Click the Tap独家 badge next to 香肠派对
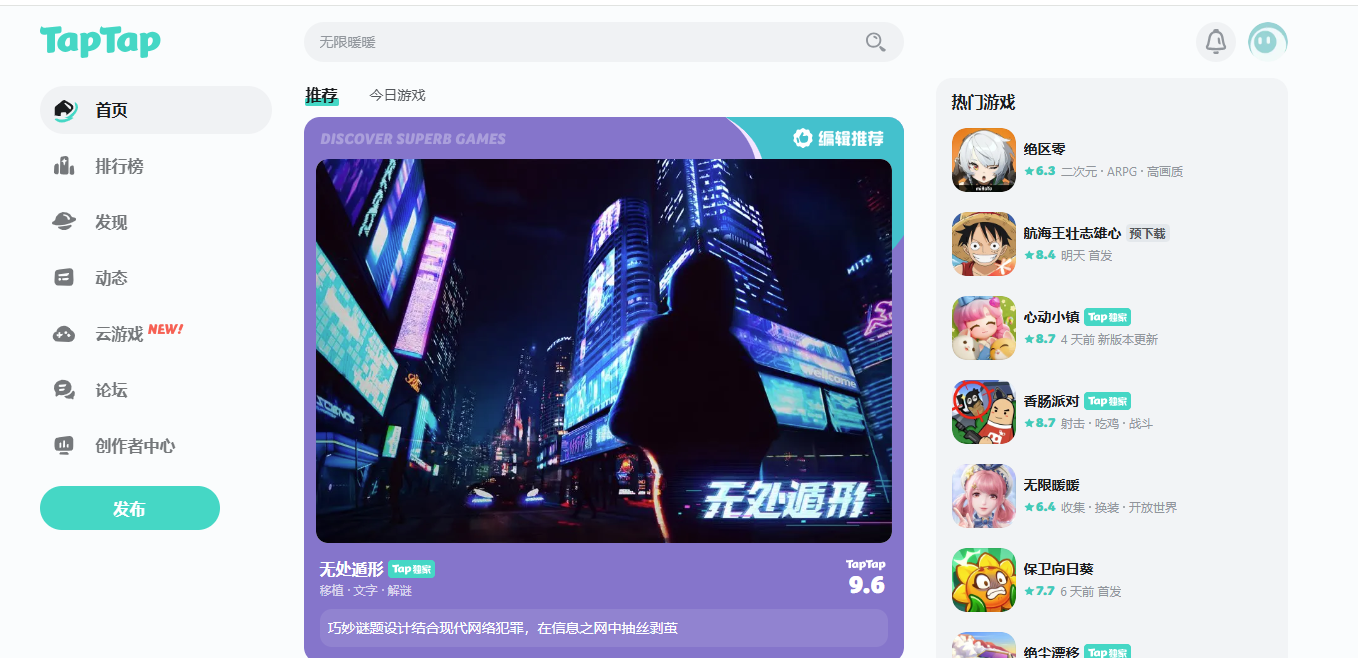1358x658 pixels. pyautogui.click(x=1108, y=401)
